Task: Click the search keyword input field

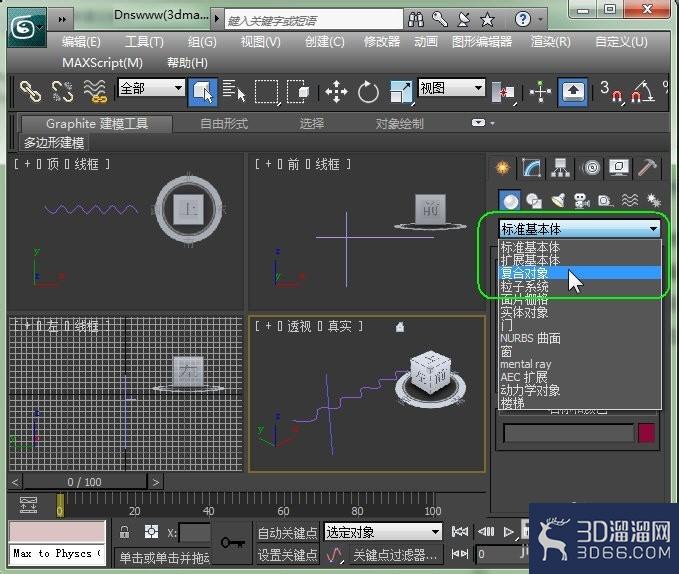Action: (x=313, y=20)
